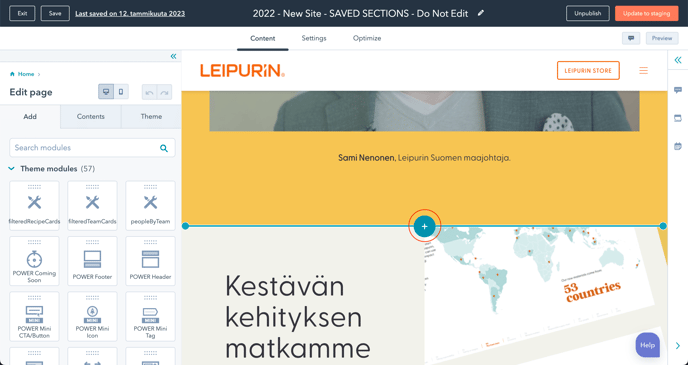This screenshot has width=688, height=365.
Task: Click the pencil icon to rename page
Action: tap(481, 13)
